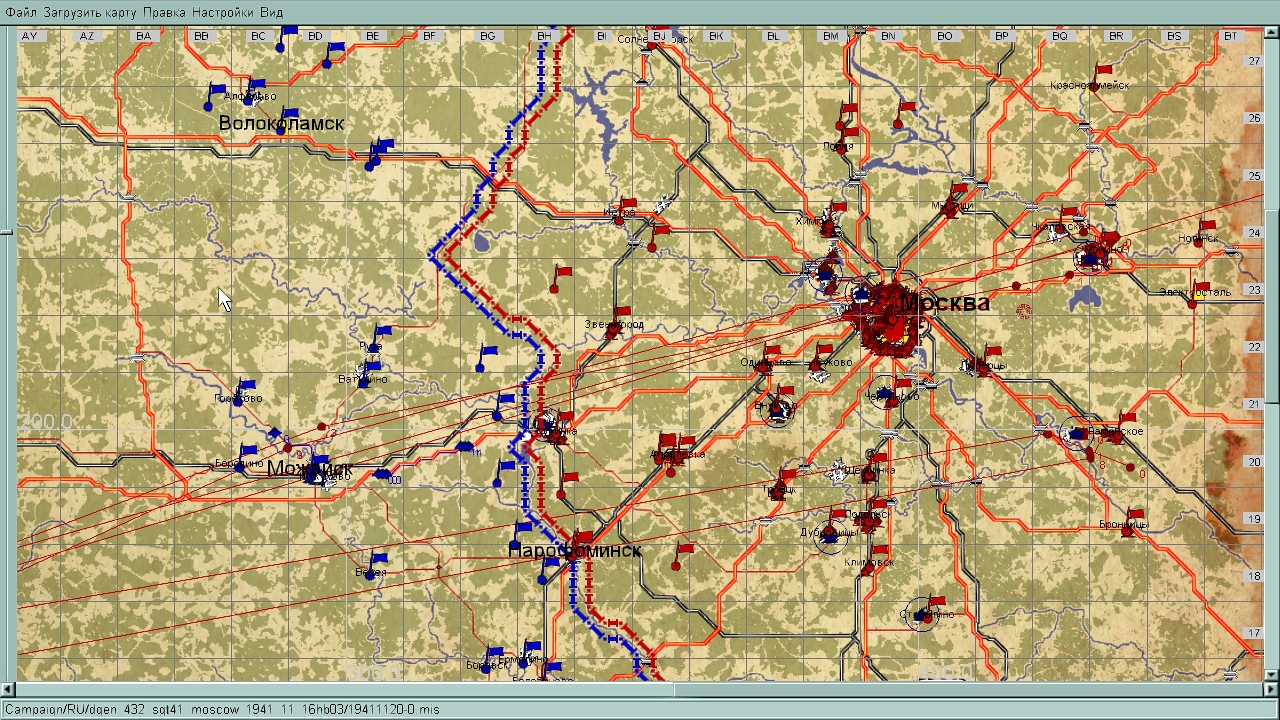Click the vertical scrollbar down arrow
The height and width of the screenshot is (720, 1280).
pos(1271,675)
